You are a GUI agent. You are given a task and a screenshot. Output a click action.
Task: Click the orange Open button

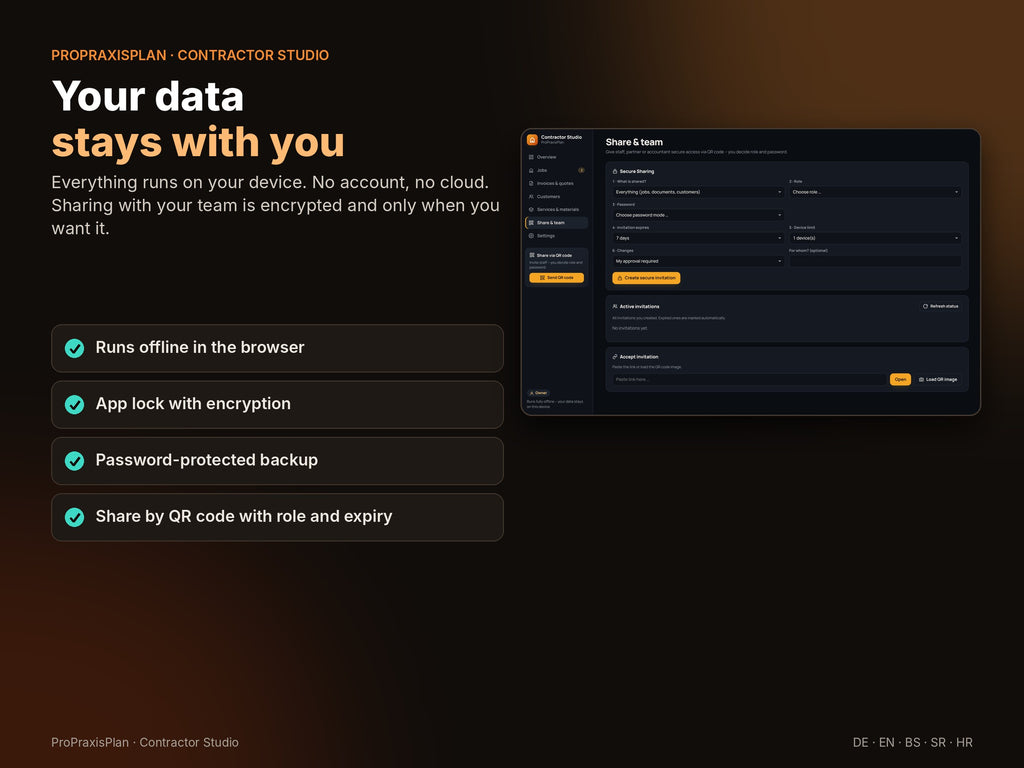pyautogui.click(x=900, y=379)
